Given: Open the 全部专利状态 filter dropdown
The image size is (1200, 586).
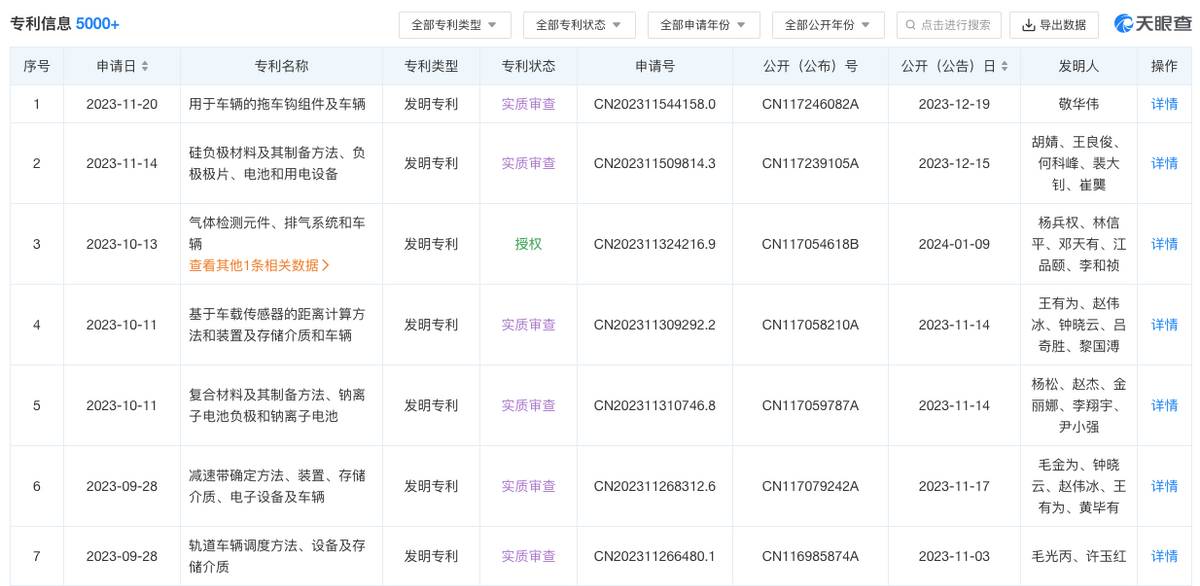Looking at the screenshot, I should coord(579,25).
